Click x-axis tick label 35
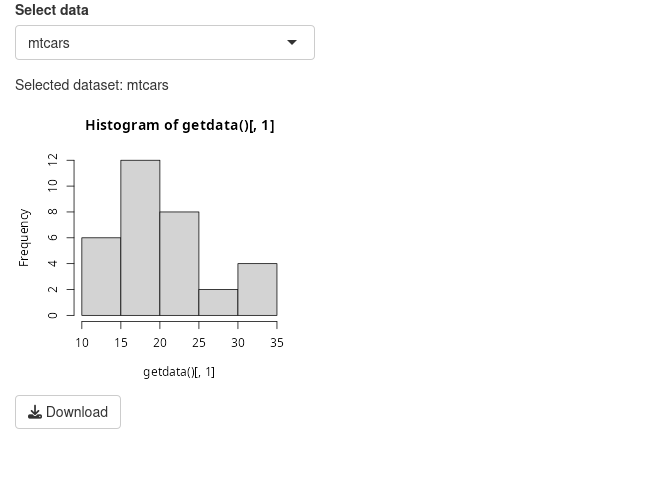This screenshot has height=480, width=672. (x=277, y=342)
